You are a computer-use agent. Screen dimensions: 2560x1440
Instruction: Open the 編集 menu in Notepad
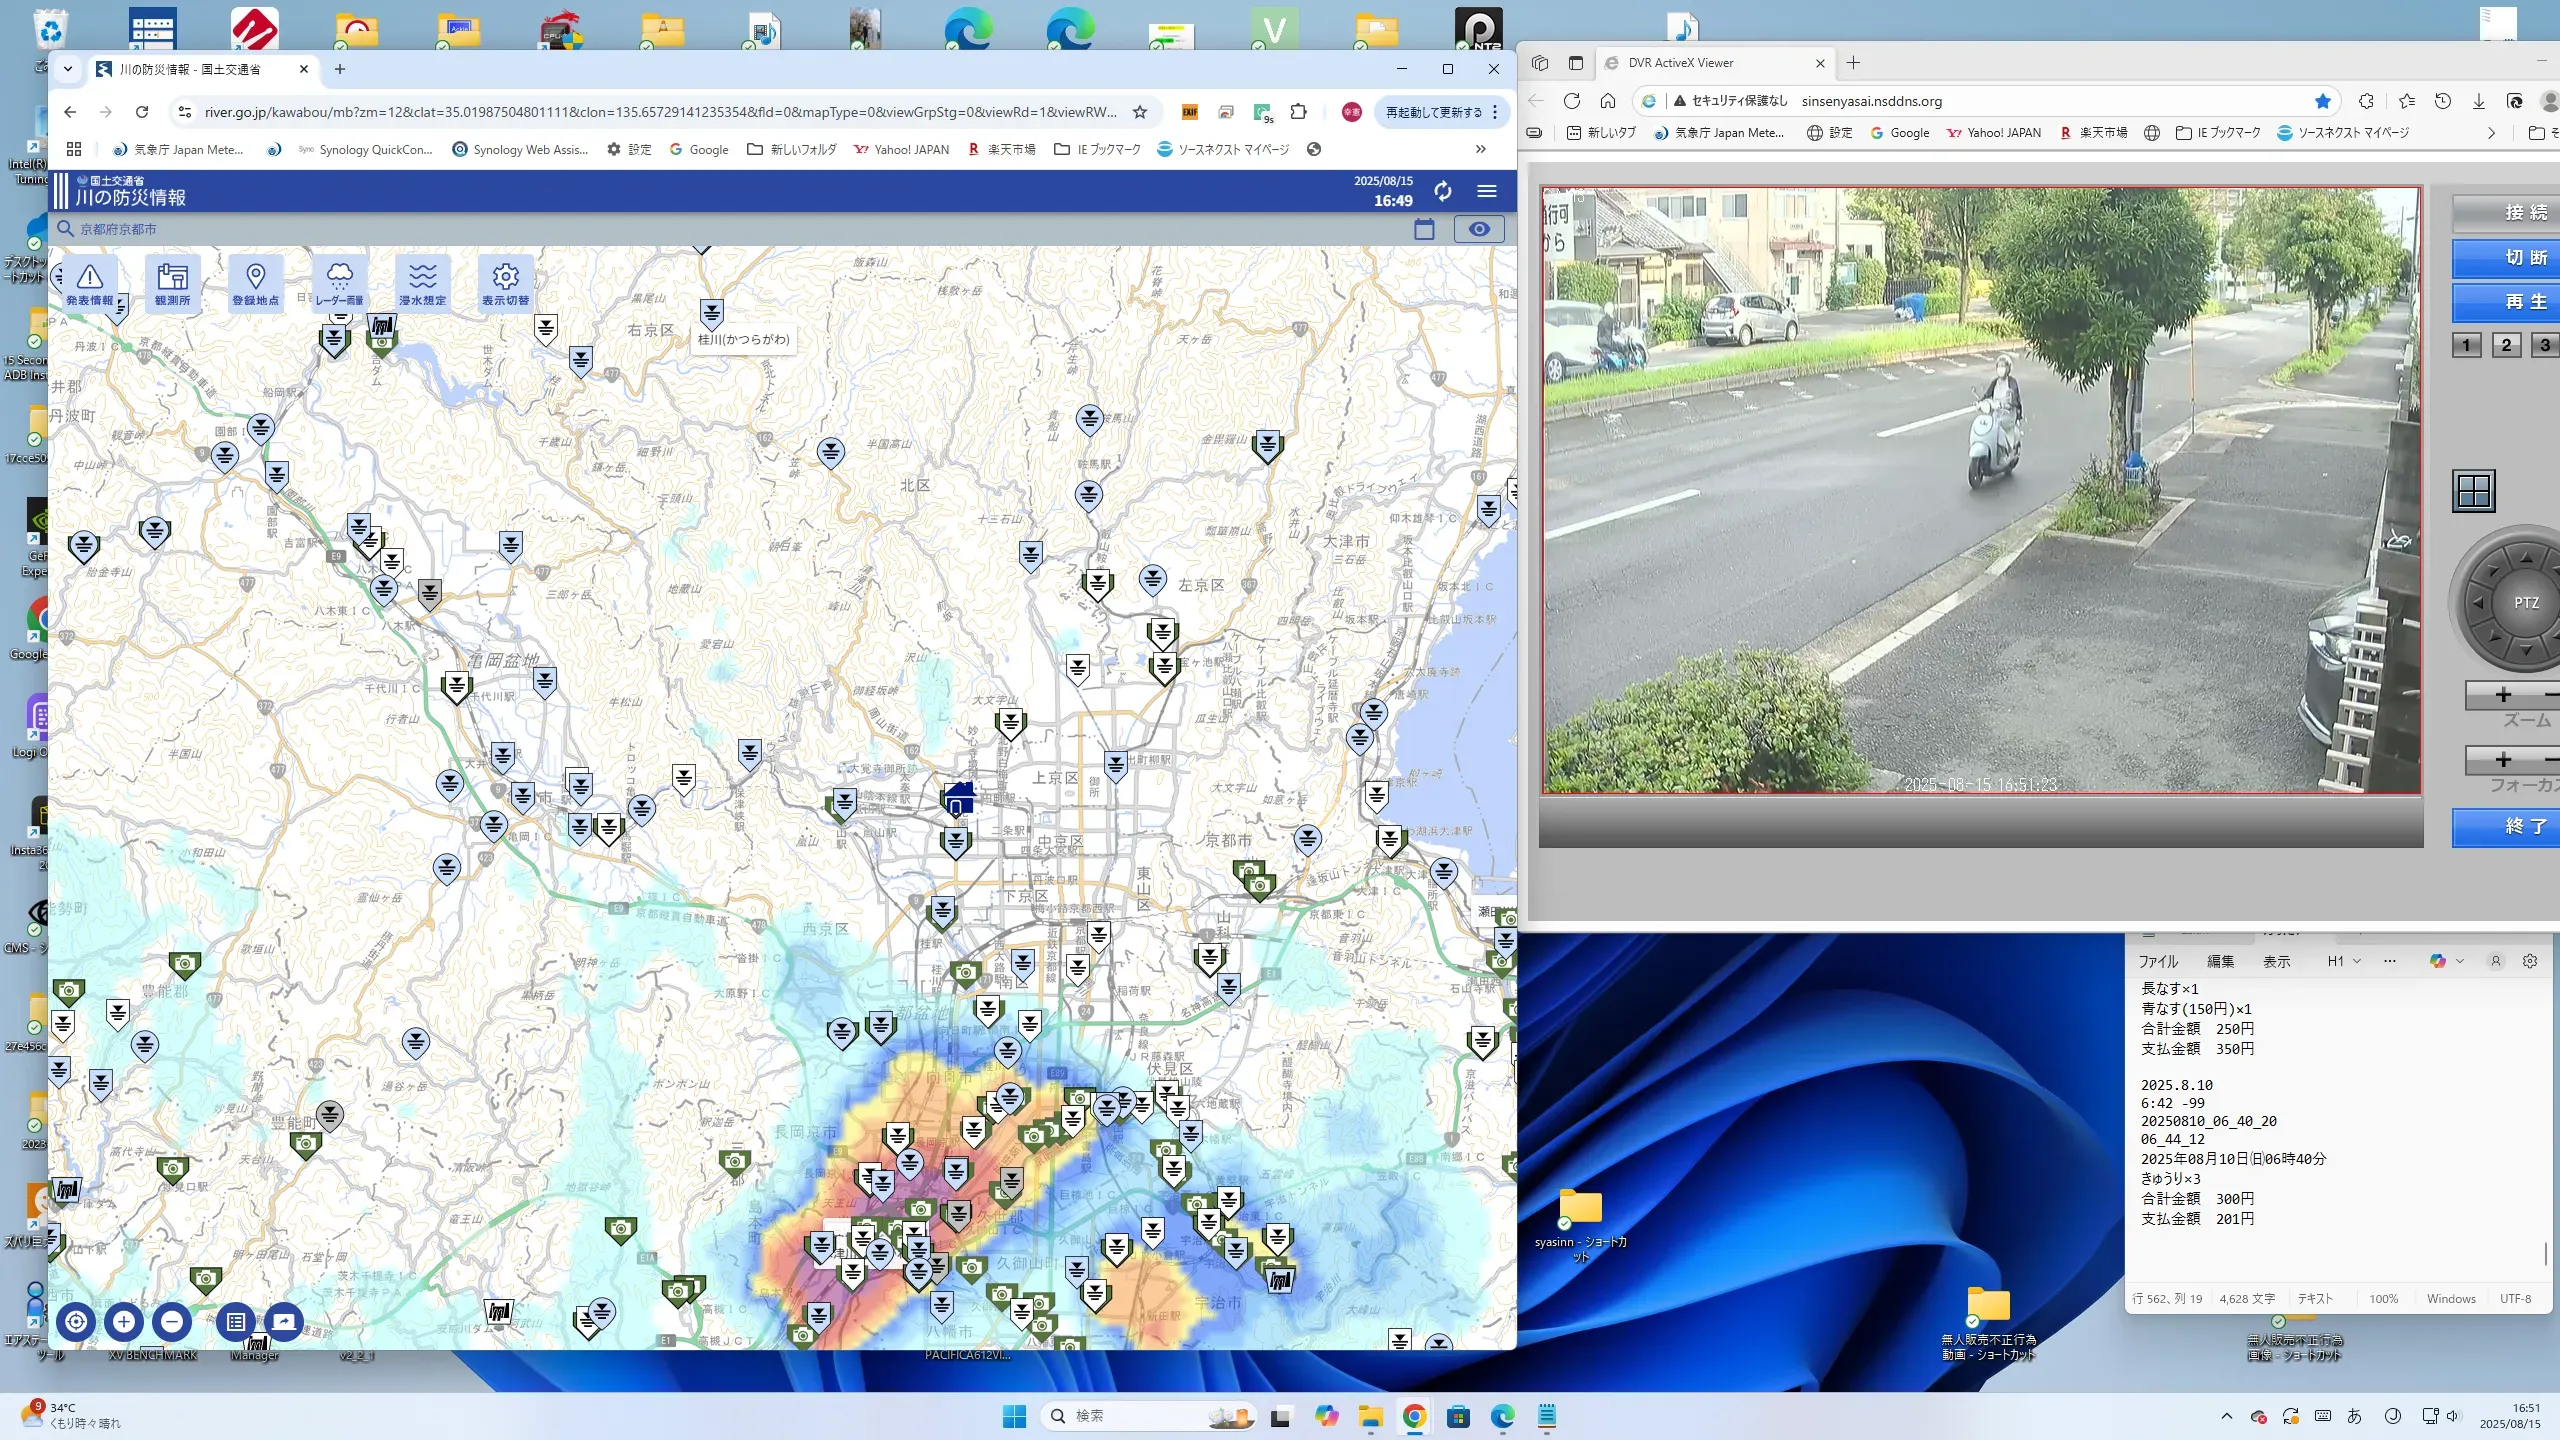pos(2220,961)
